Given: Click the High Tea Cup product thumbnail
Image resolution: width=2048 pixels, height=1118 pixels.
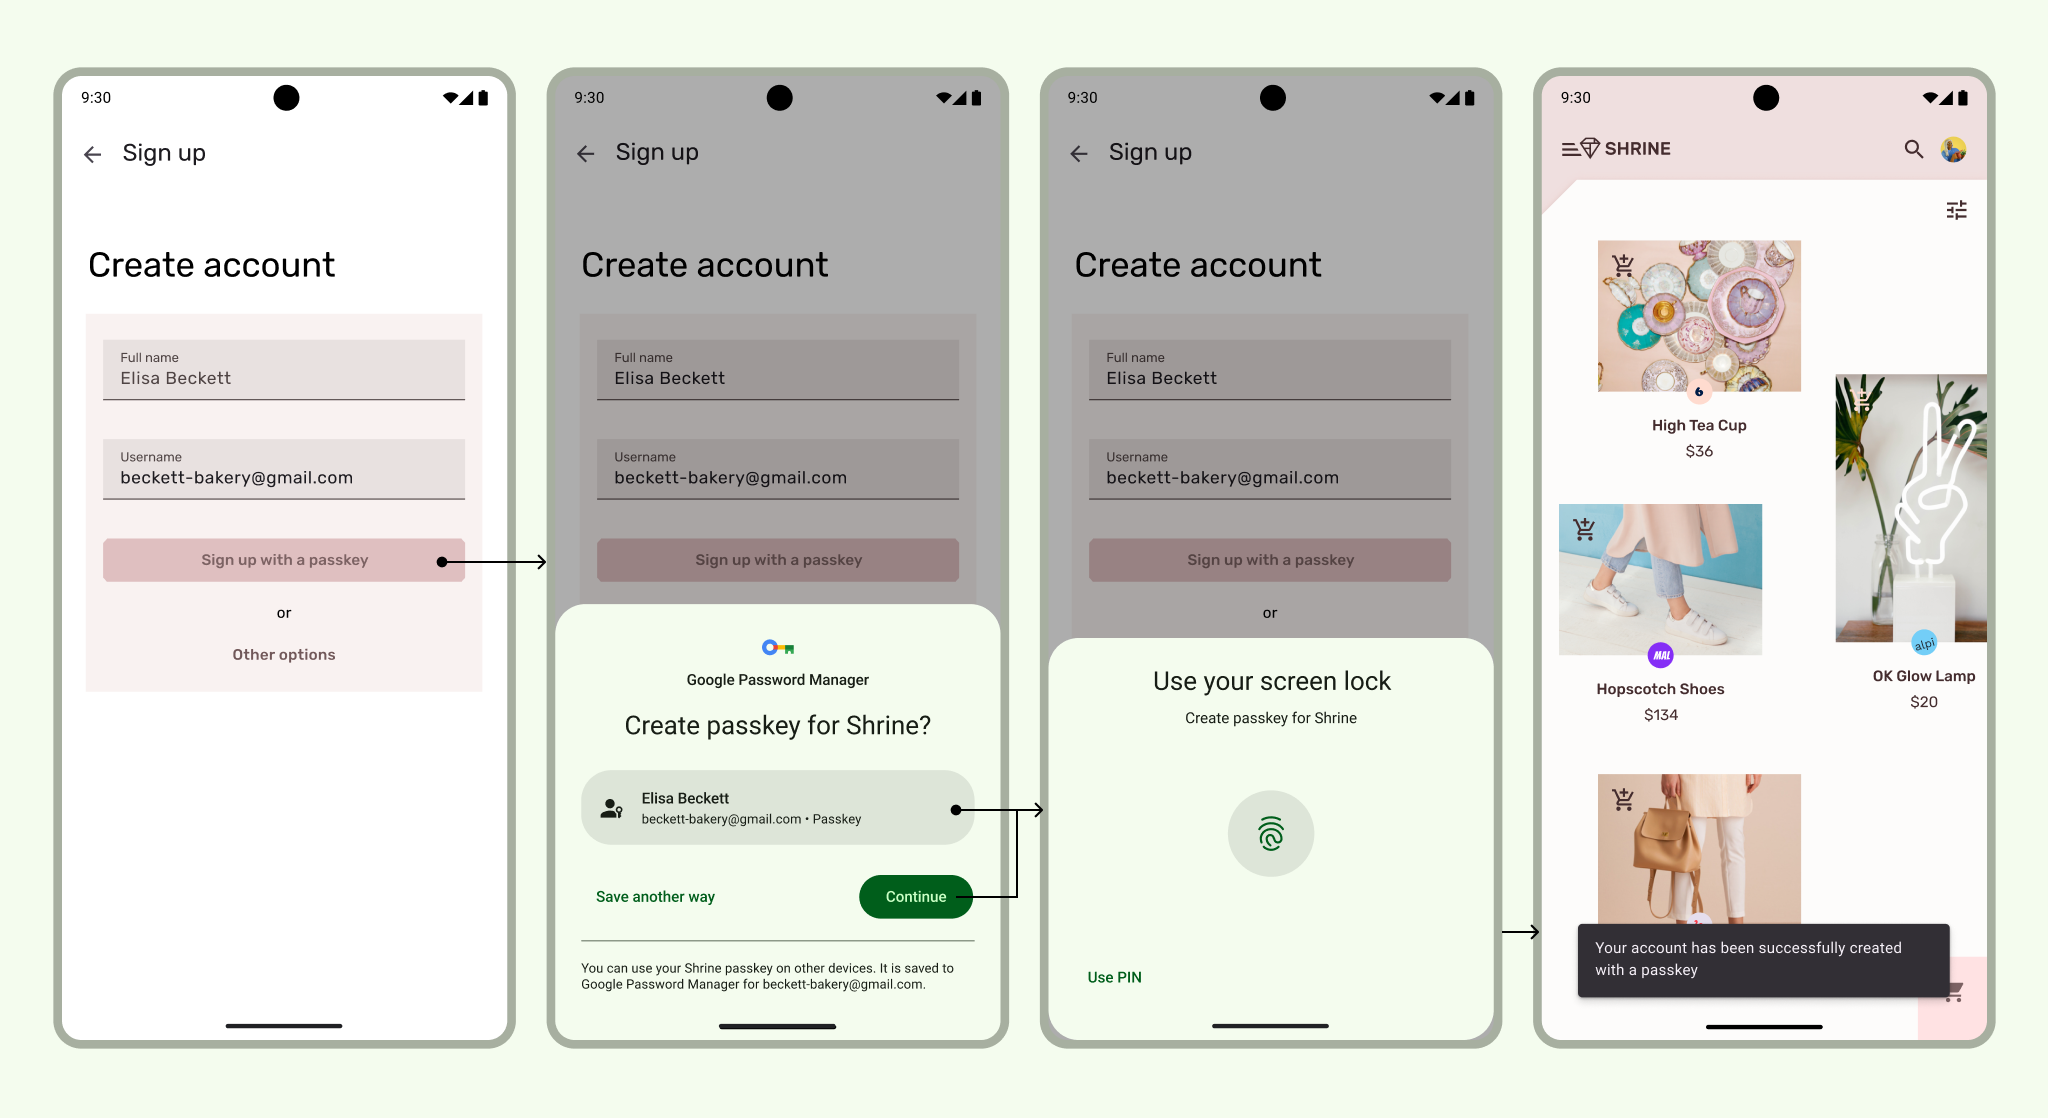Looking at the screenshot, I should pos(1696,318).
